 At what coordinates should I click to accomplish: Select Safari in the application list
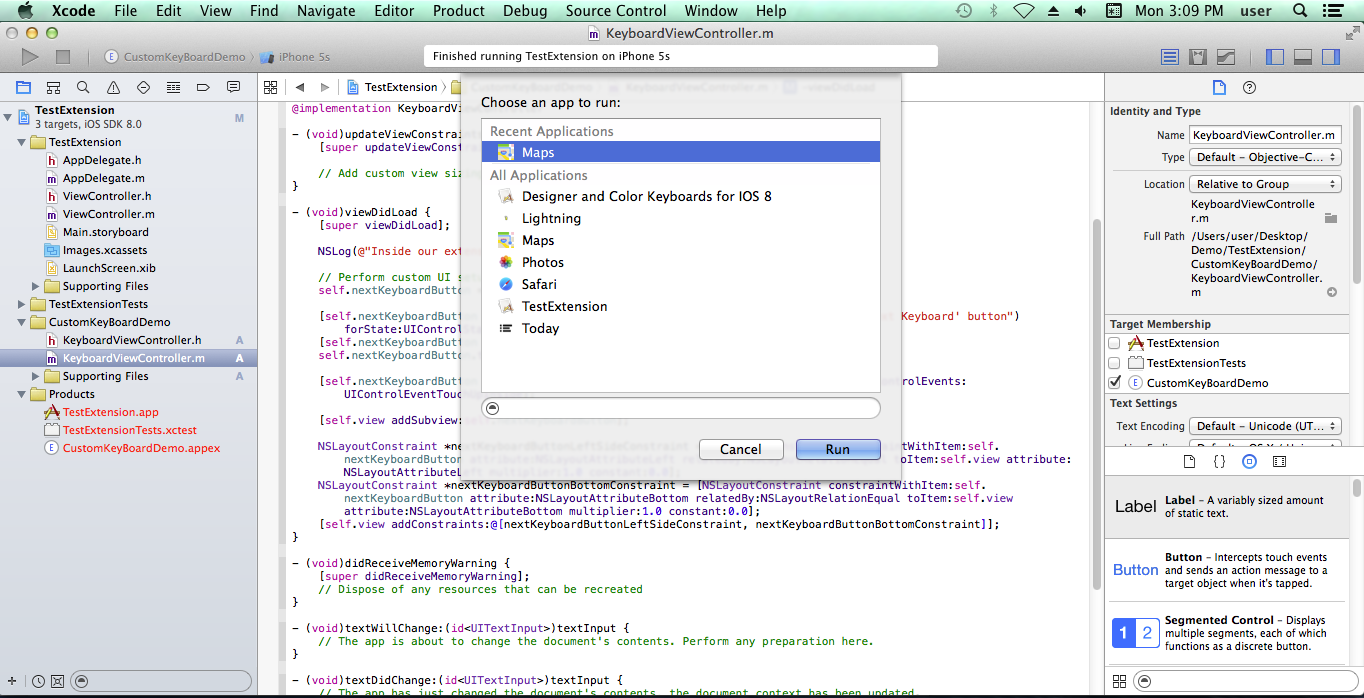(x=680, y=284)
